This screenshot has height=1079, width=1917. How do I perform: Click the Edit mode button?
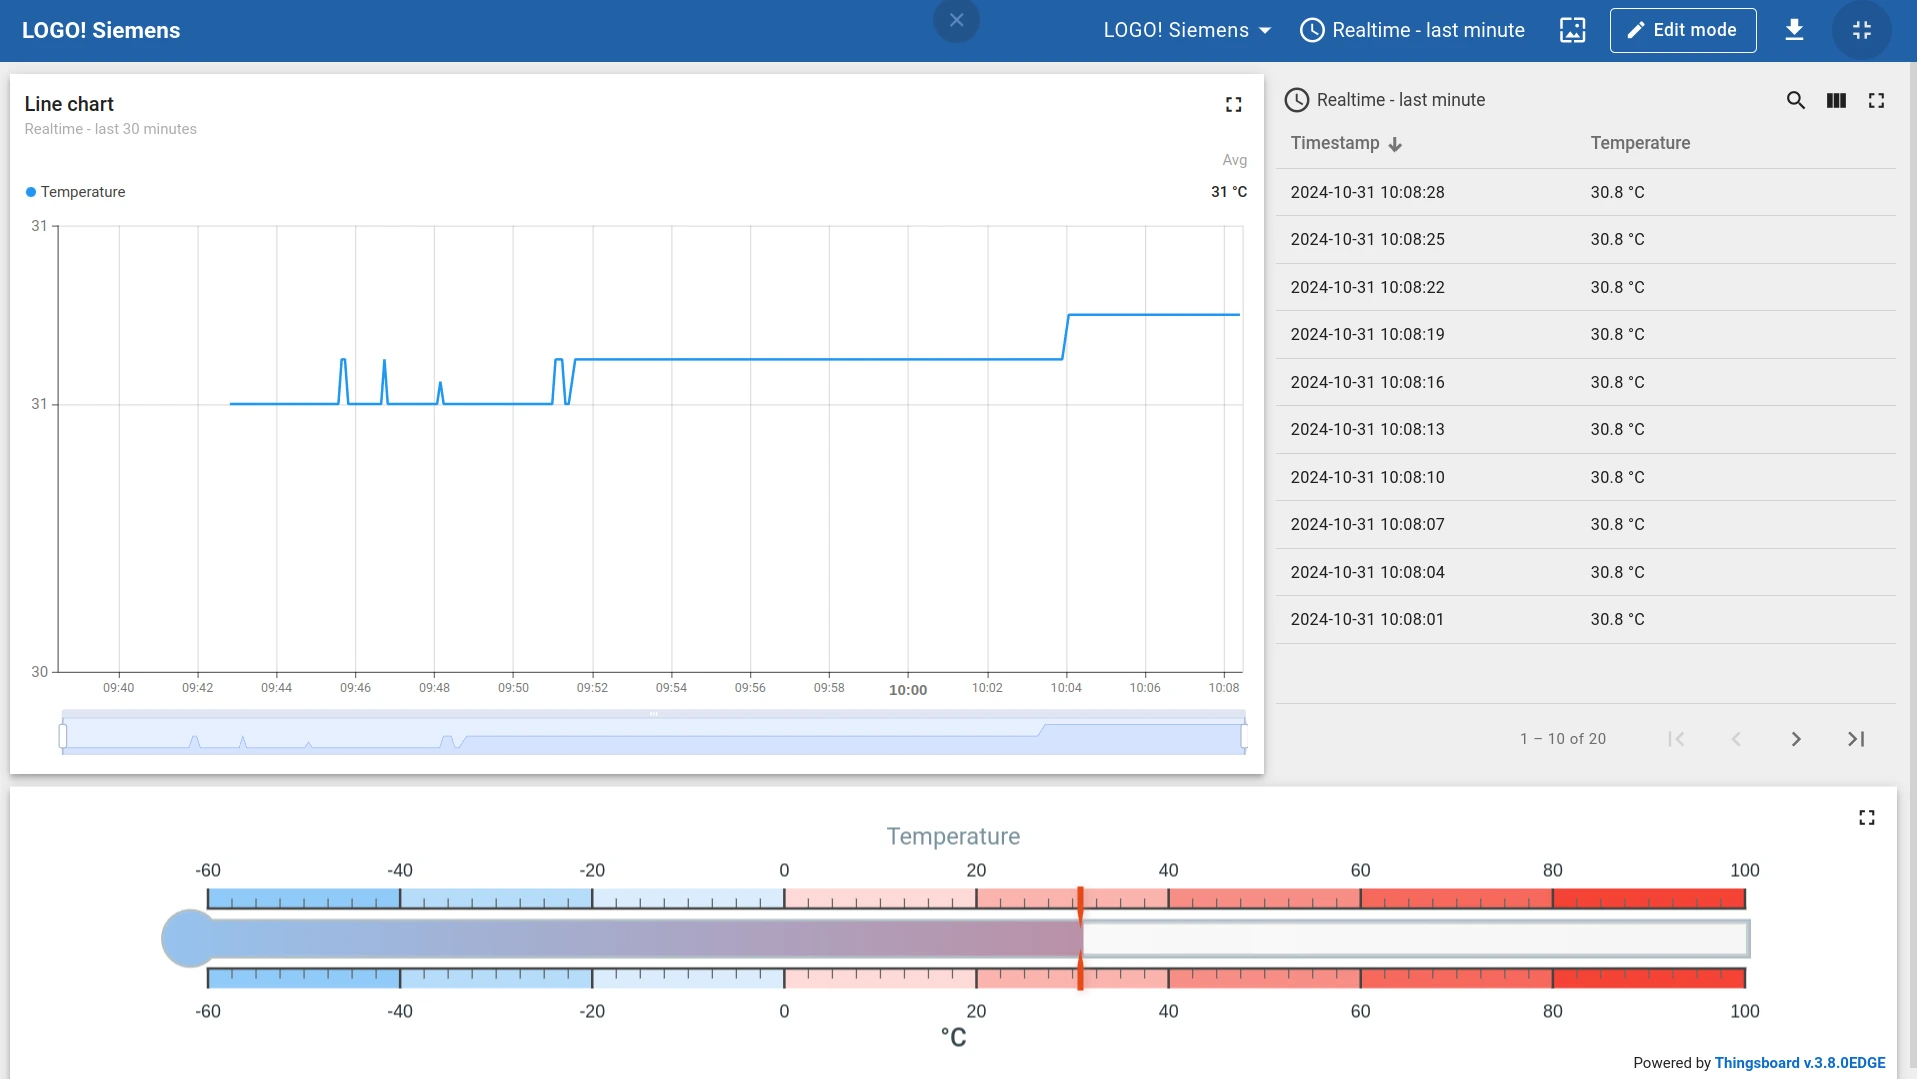click(1682, 30)
